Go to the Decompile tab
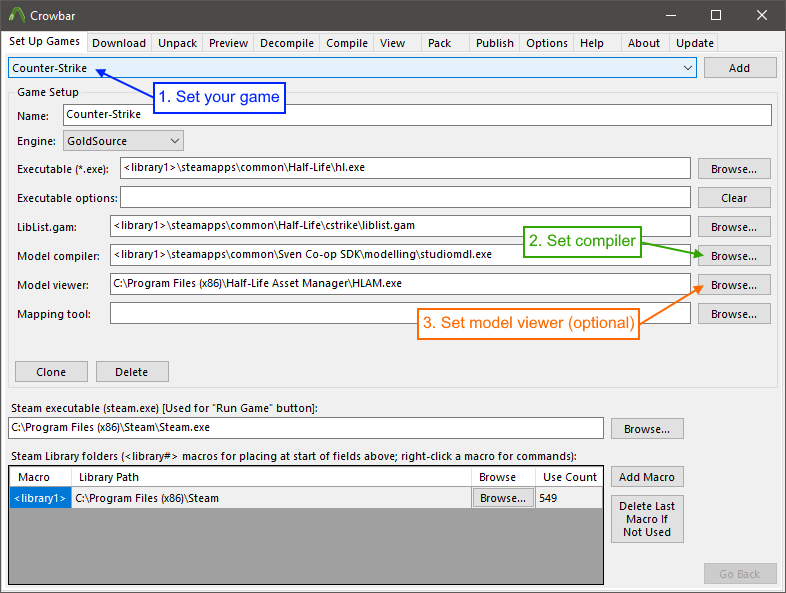The image size is (786, 593). click(x=287, y=43)
